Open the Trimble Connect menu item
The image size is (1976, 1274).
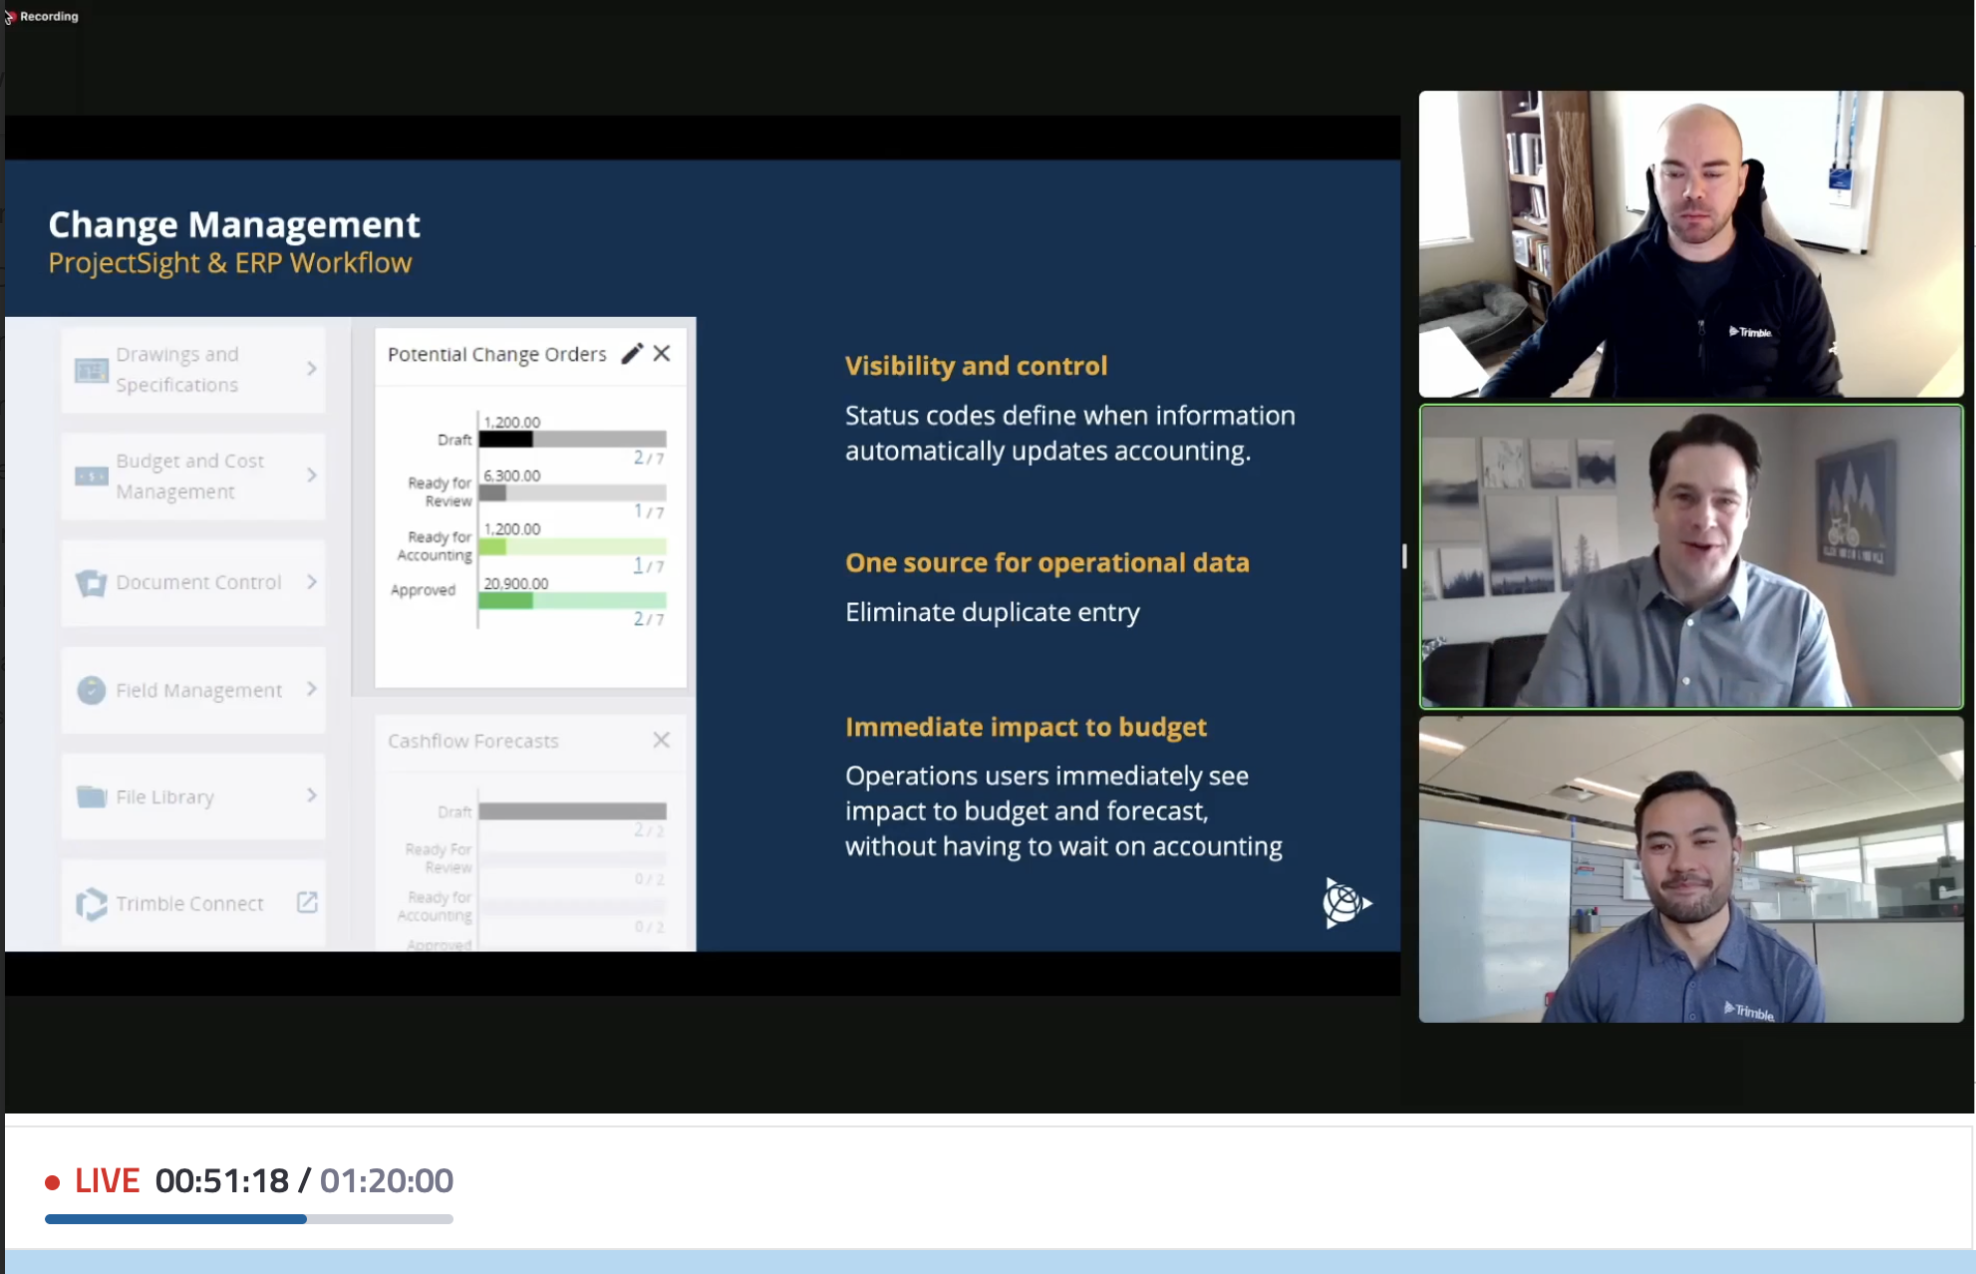click(193, 903)
